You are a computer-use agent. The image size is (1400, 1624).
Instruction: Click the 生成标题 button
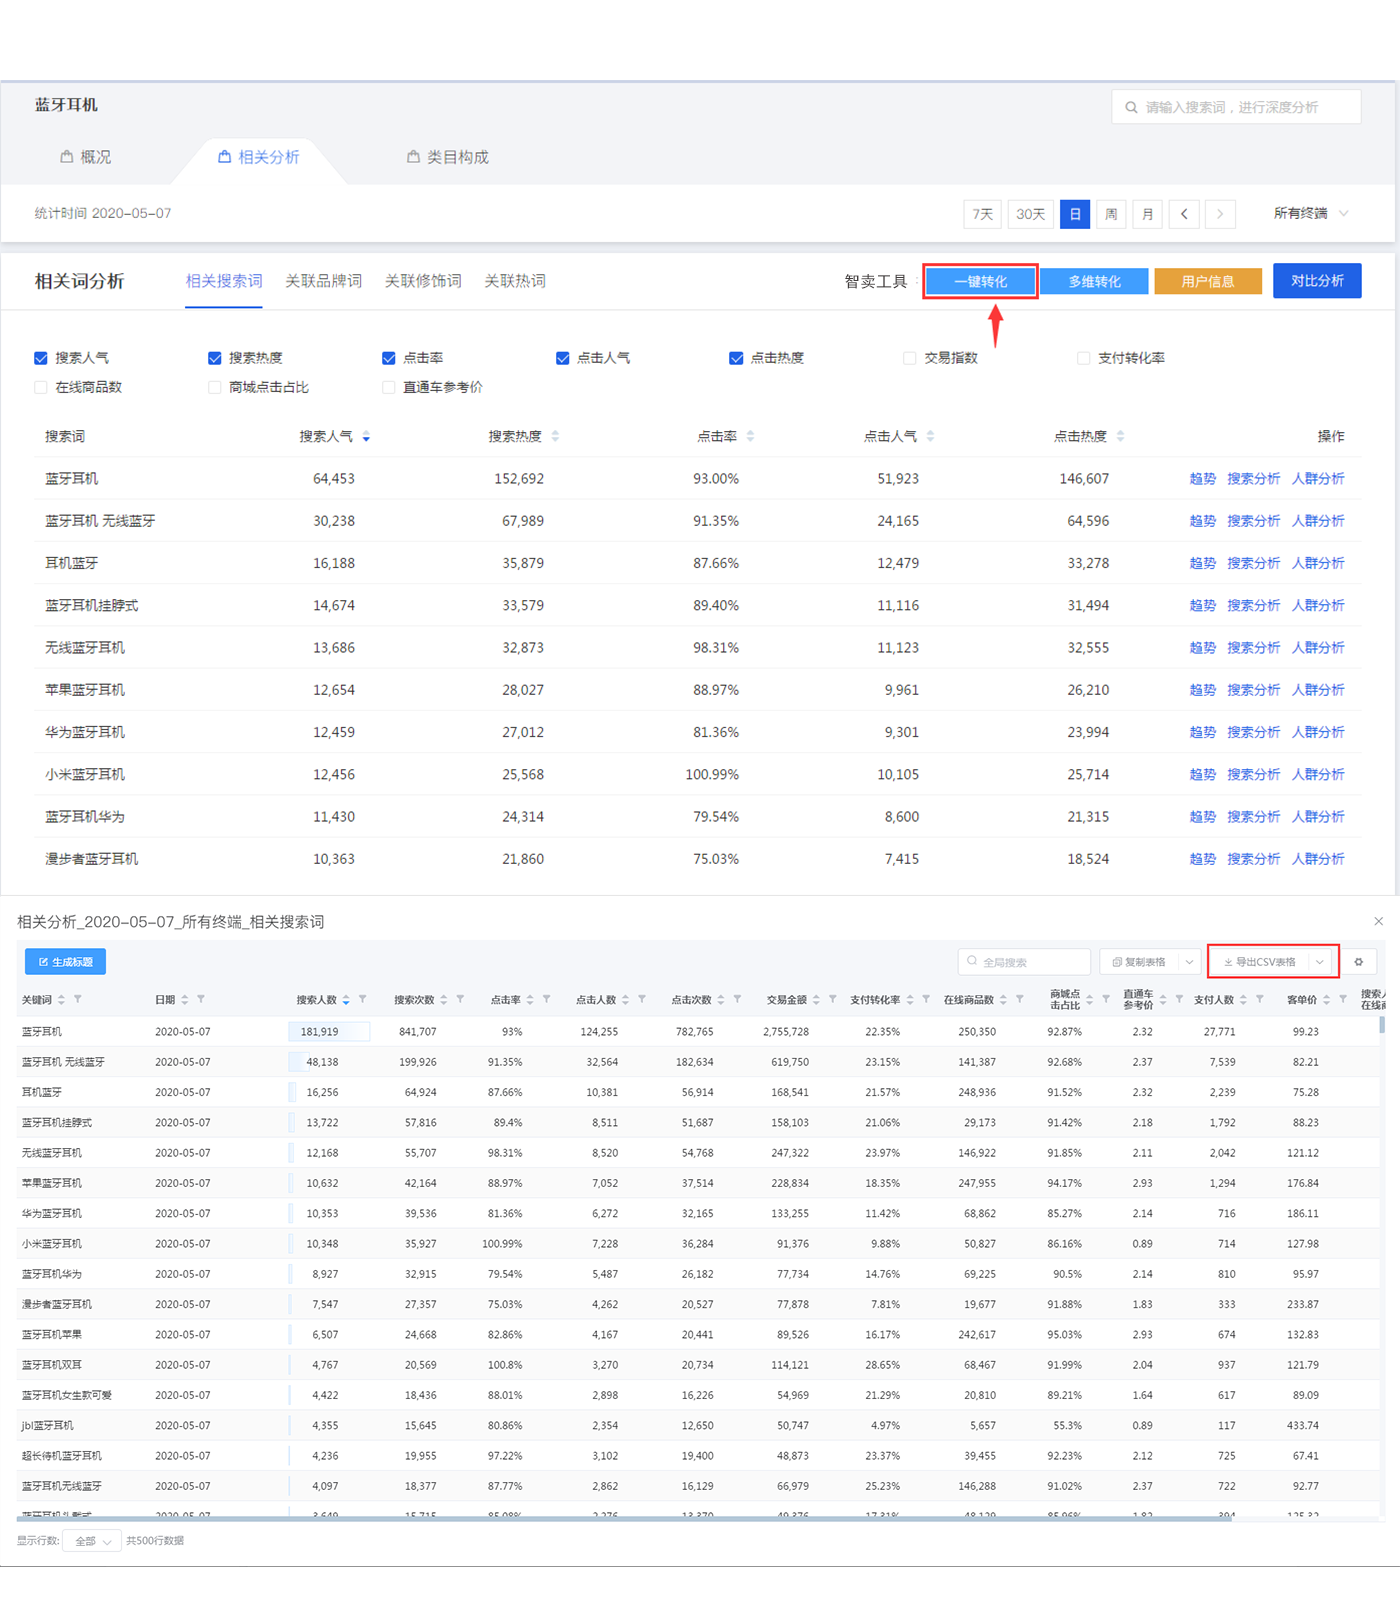point(65,962)
